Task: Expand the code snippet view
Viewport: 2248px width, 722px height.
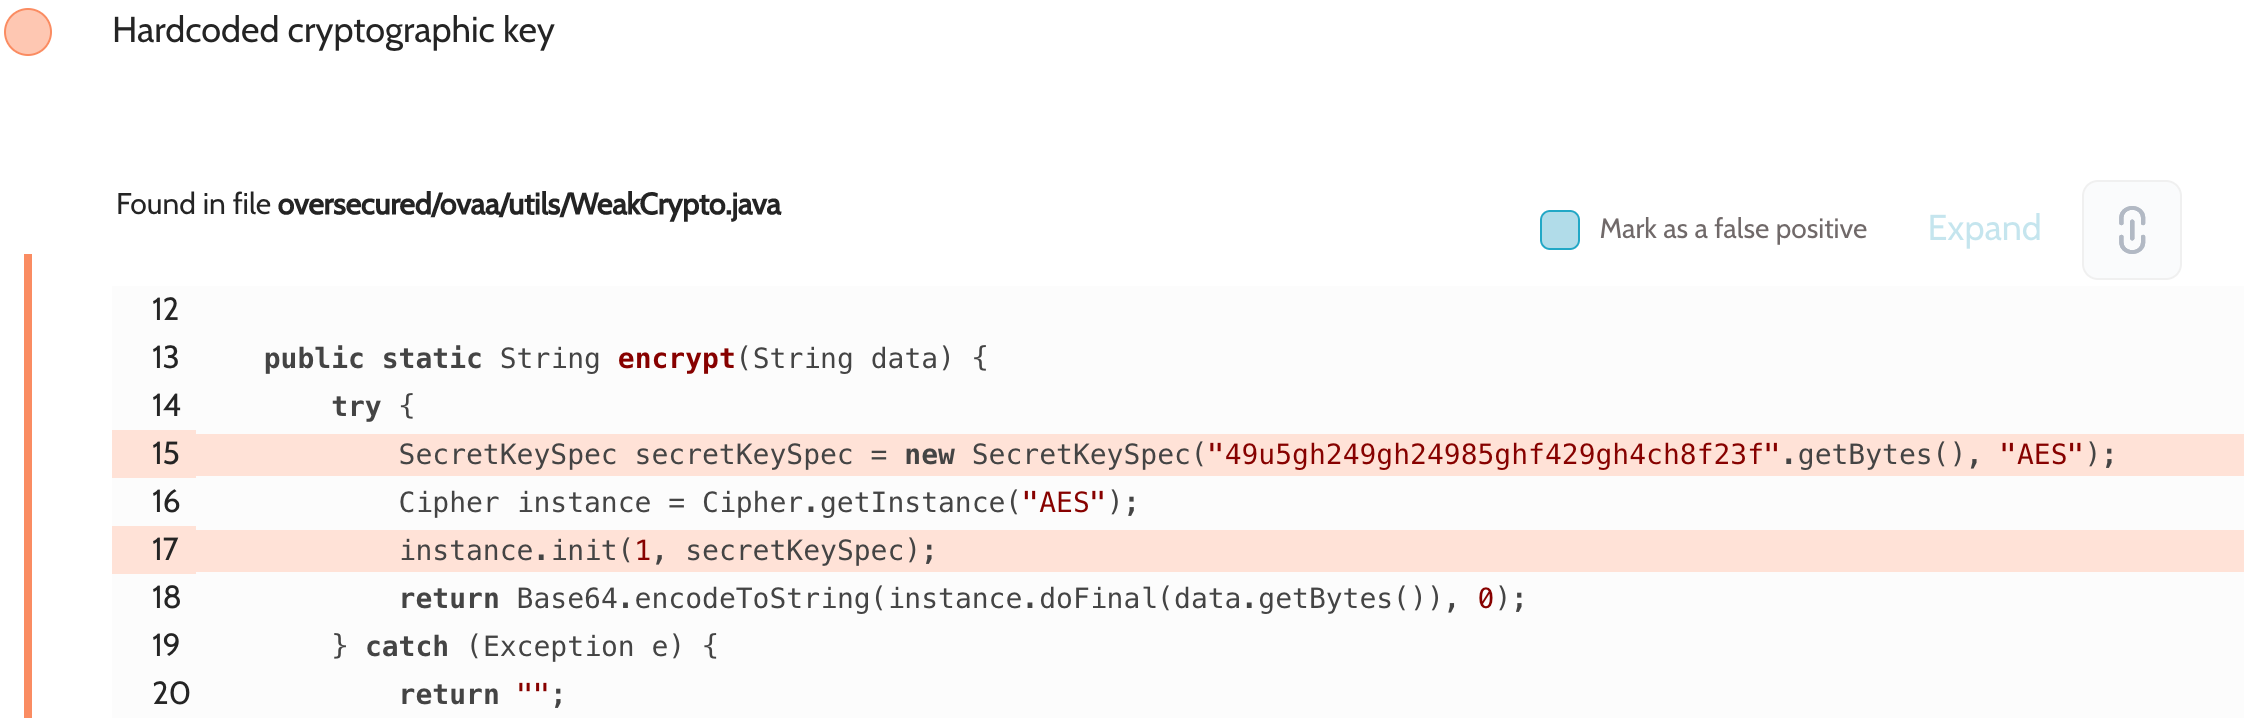Action: [x=1983, y=229]
